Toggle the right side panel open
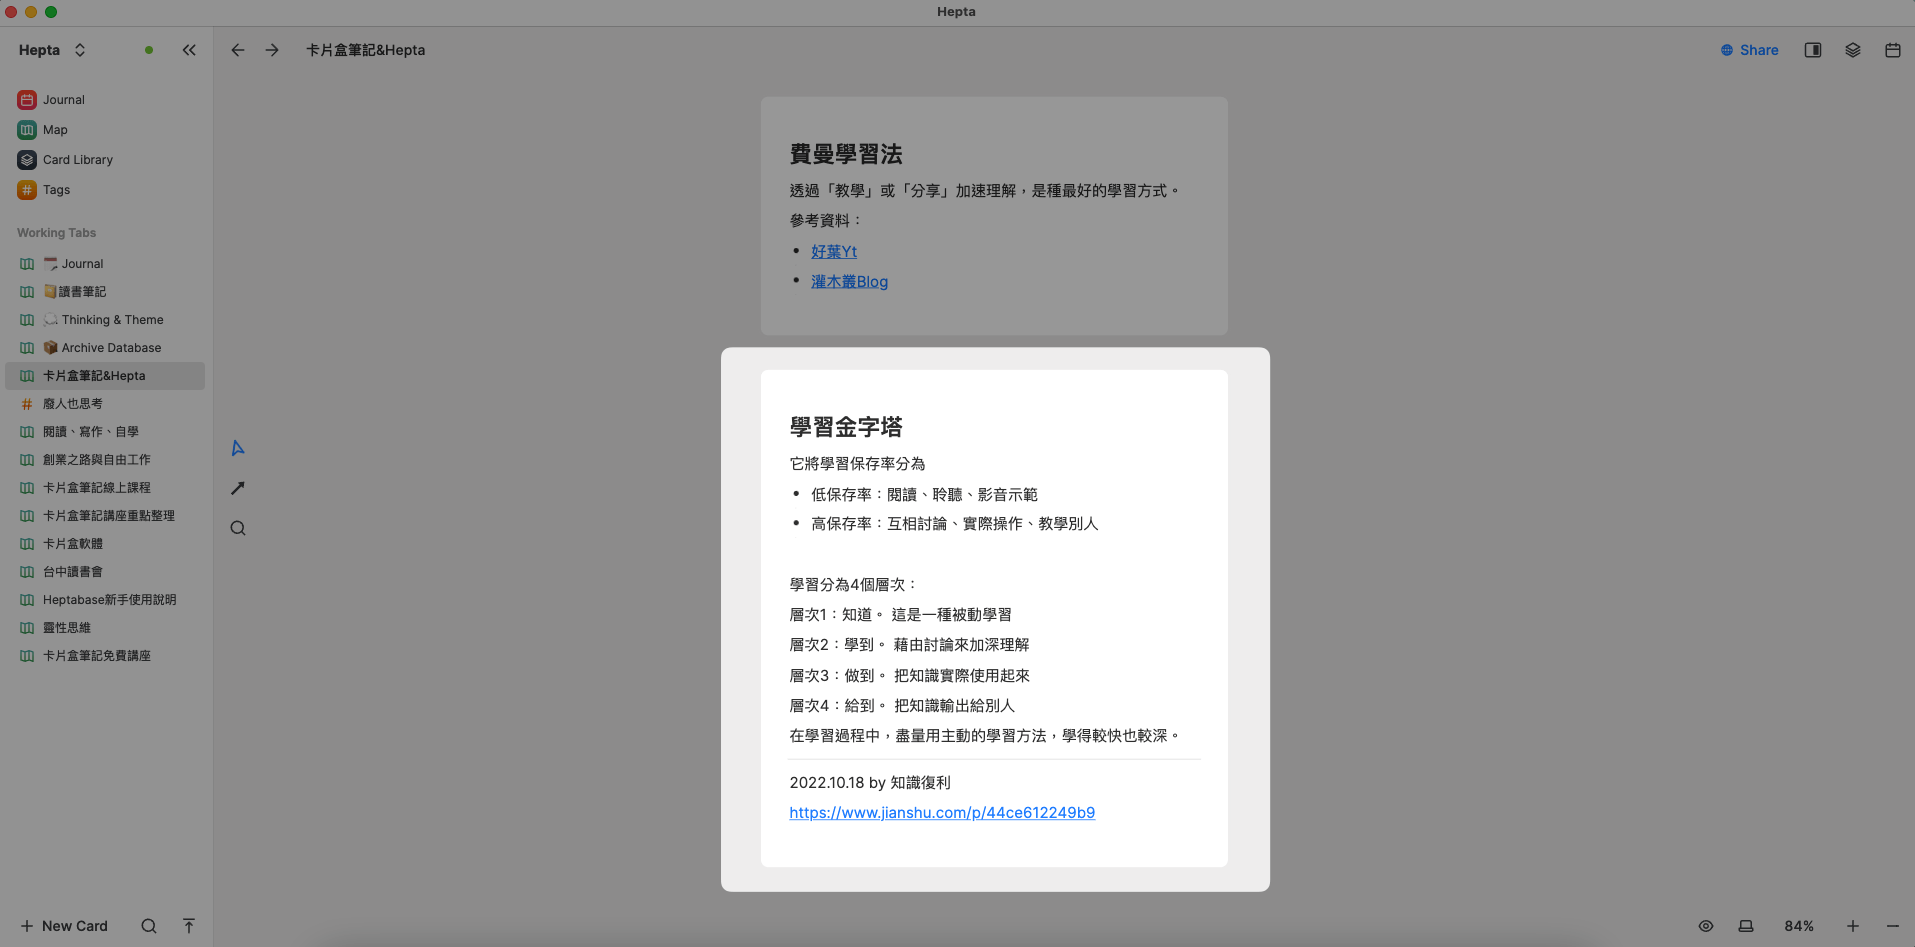Image resolution: width=1915 pixels, height=947 pixels. (1812, 49)
